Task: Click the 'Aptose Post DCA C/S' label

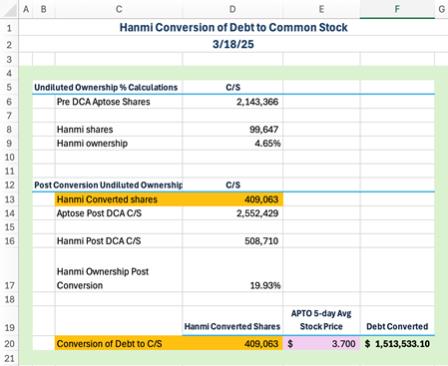Action: (119, 213)
